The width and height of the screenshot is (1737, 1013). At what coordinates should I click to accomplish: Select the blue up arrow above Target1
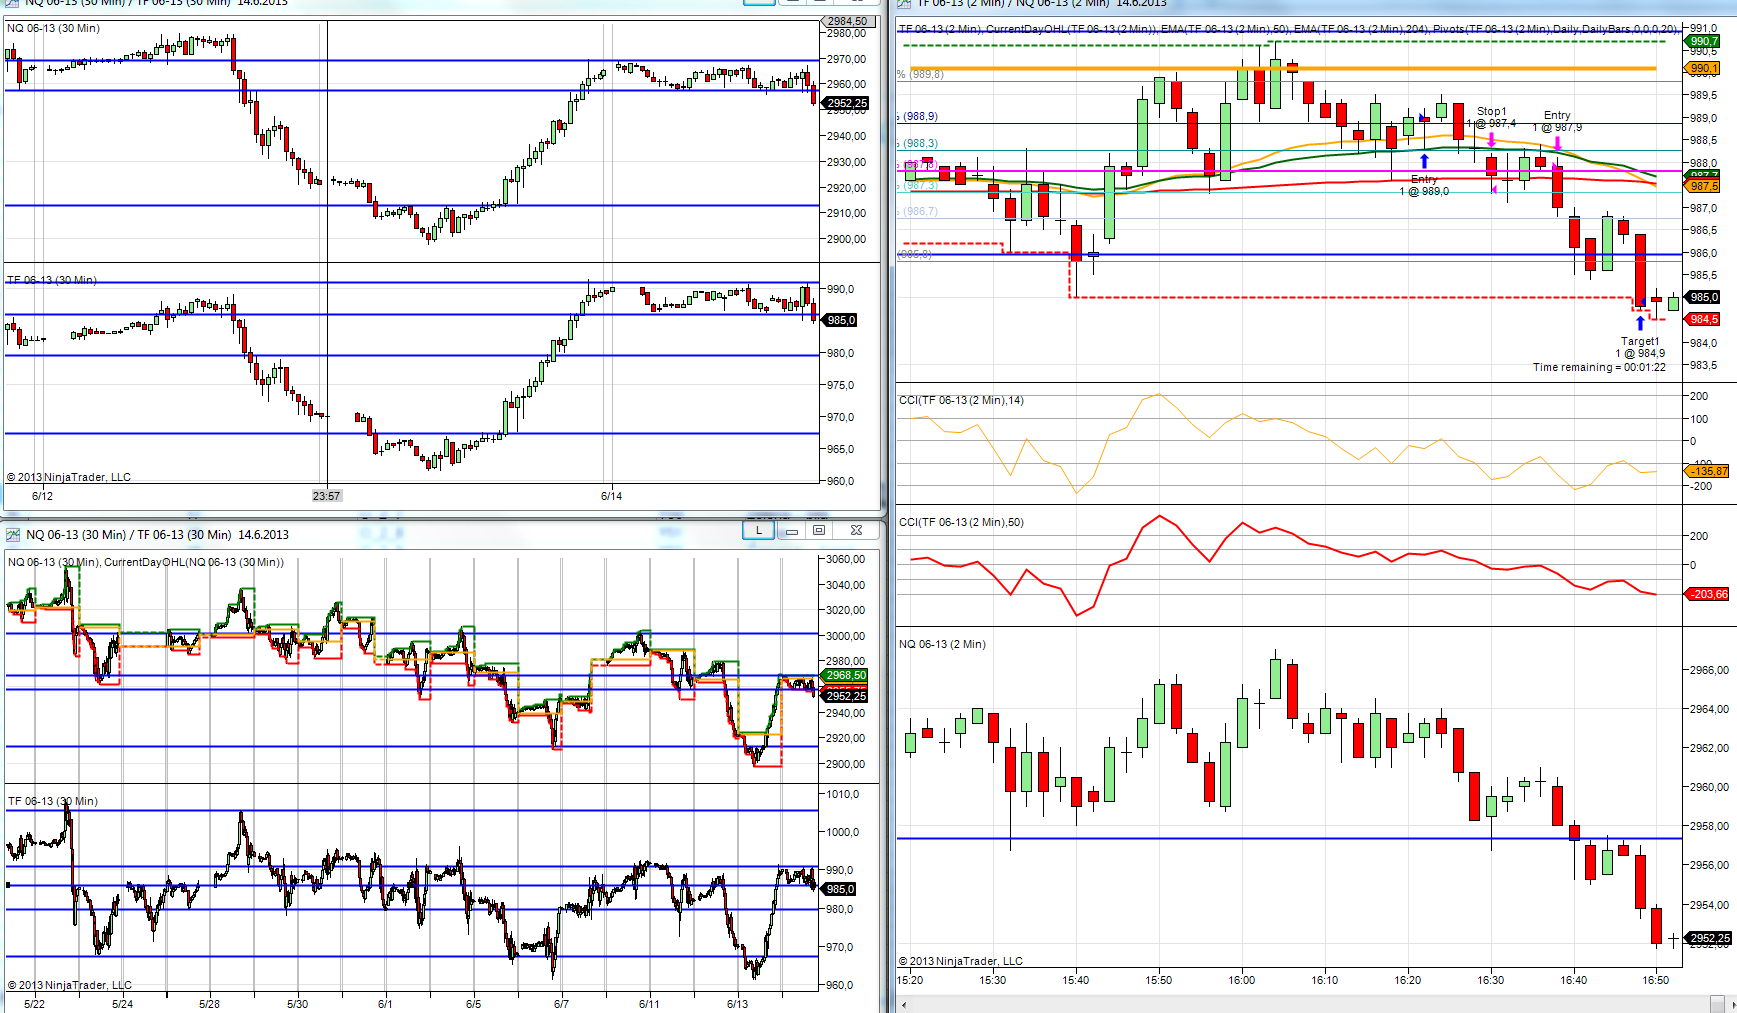(1640, 324)
